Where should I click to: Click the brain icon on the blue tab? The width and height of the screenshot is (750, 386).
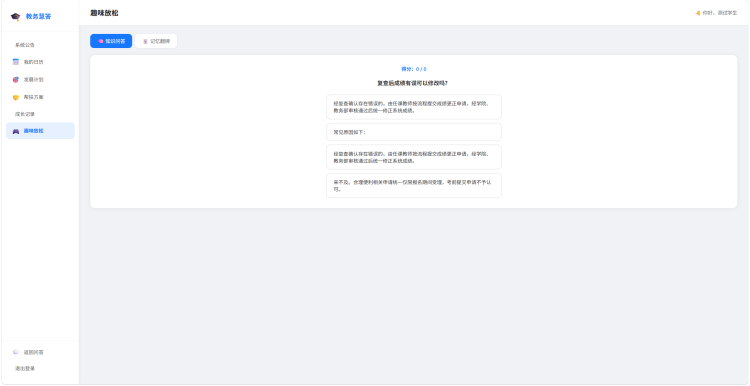(x=100, y=41)
